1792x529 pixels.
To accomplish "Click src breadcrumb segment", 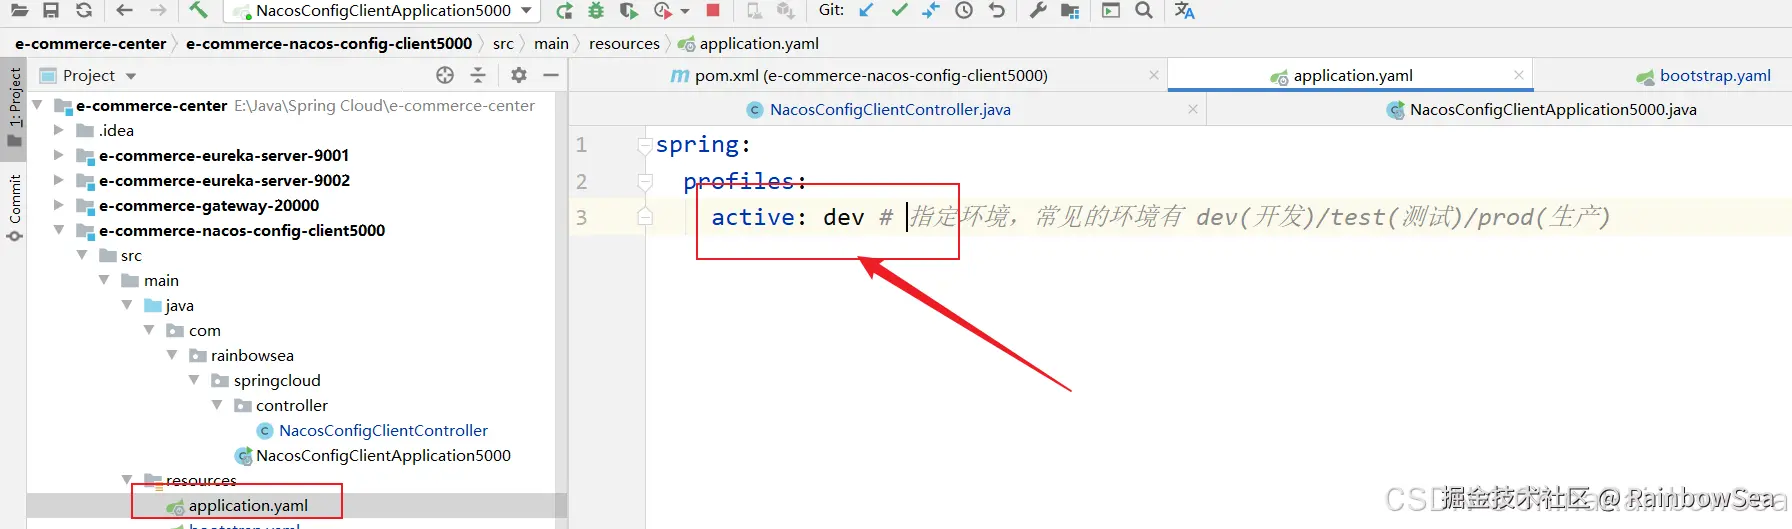I will click(503, 44).
